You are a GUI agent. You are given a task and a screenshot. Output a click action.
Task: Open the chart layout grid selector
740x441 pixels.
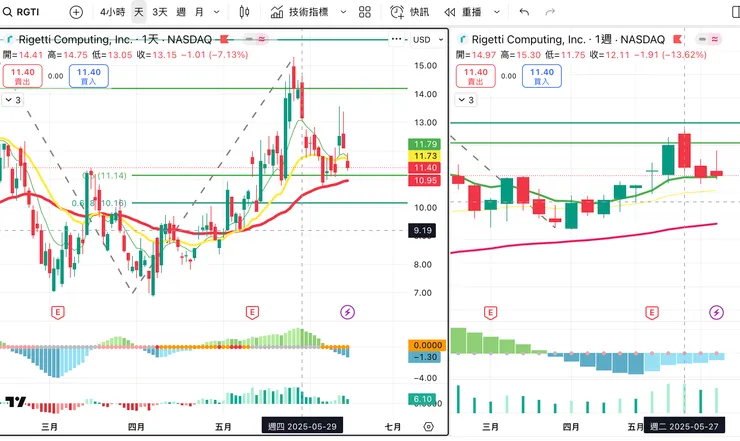point(365,12)
